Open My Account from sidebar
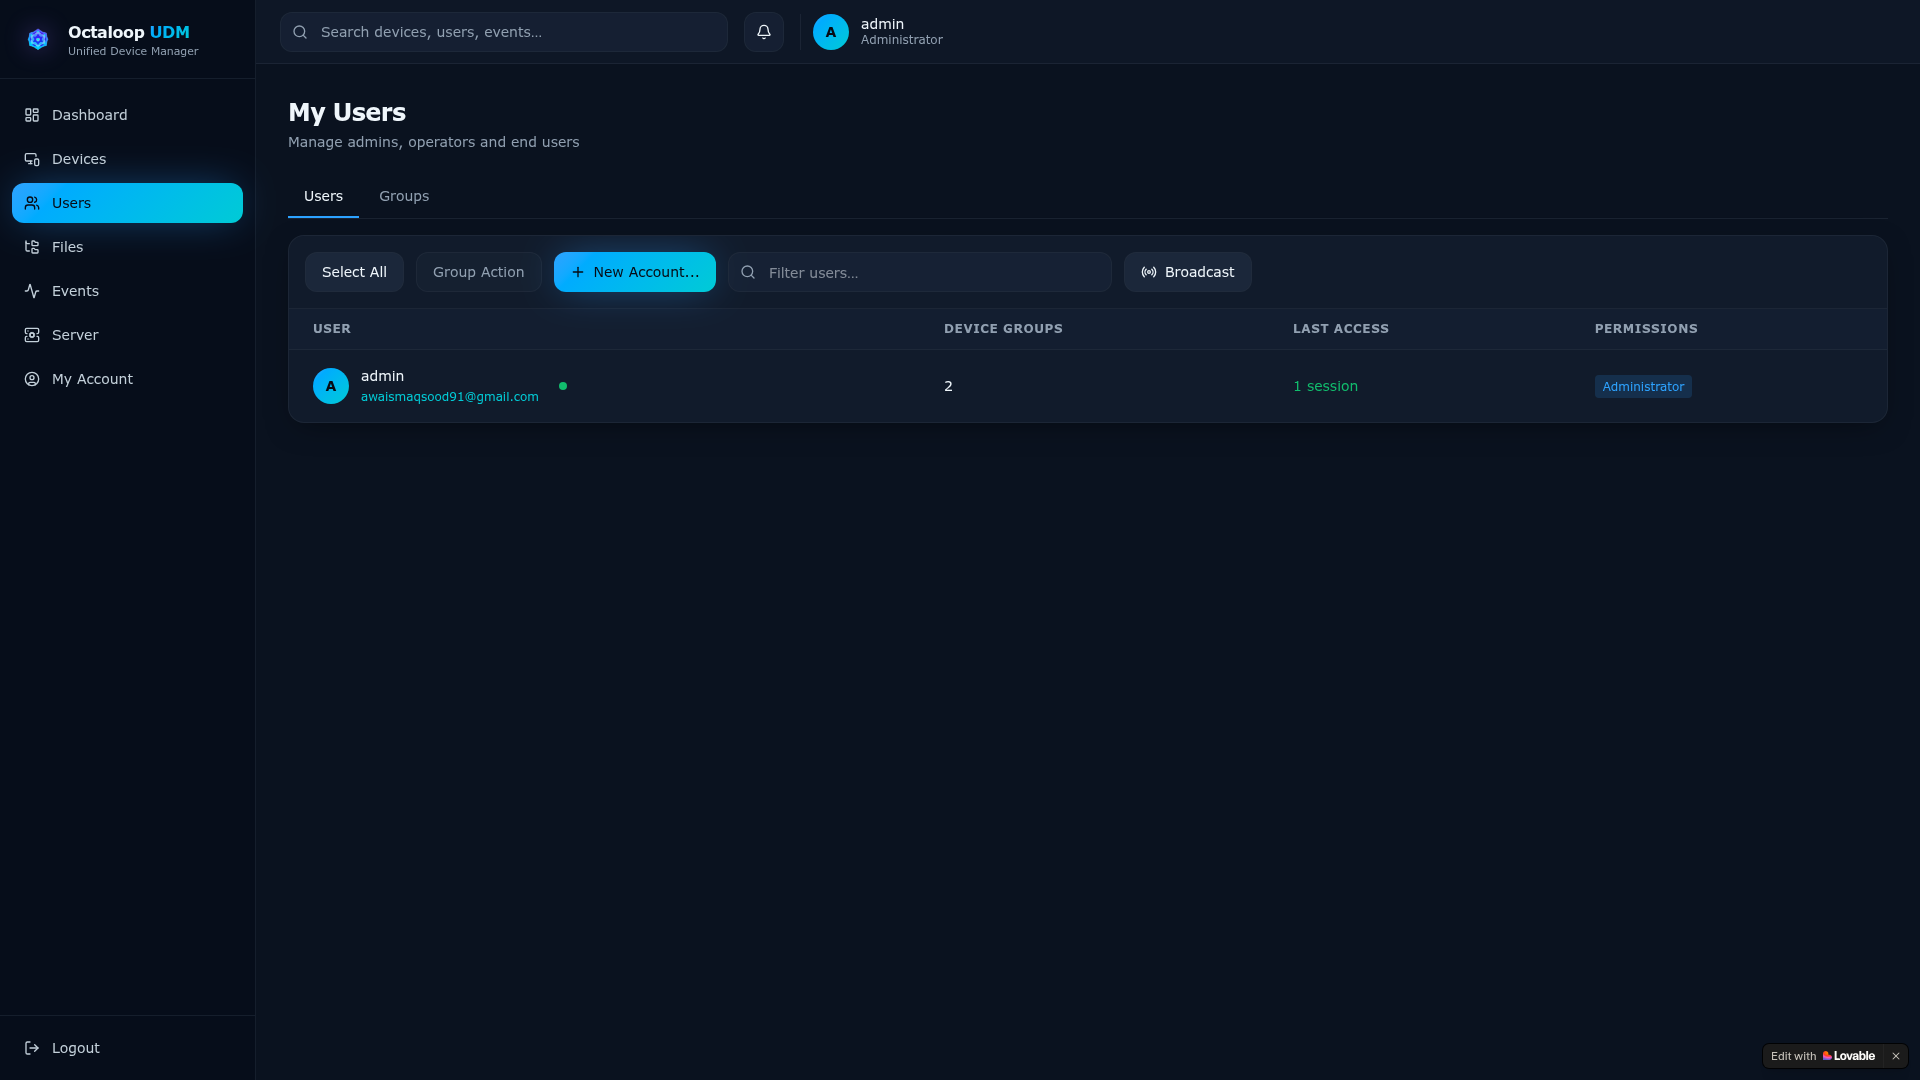Image resolution: width=1920 pixels, height=1080 pixels. coord(127,379)
